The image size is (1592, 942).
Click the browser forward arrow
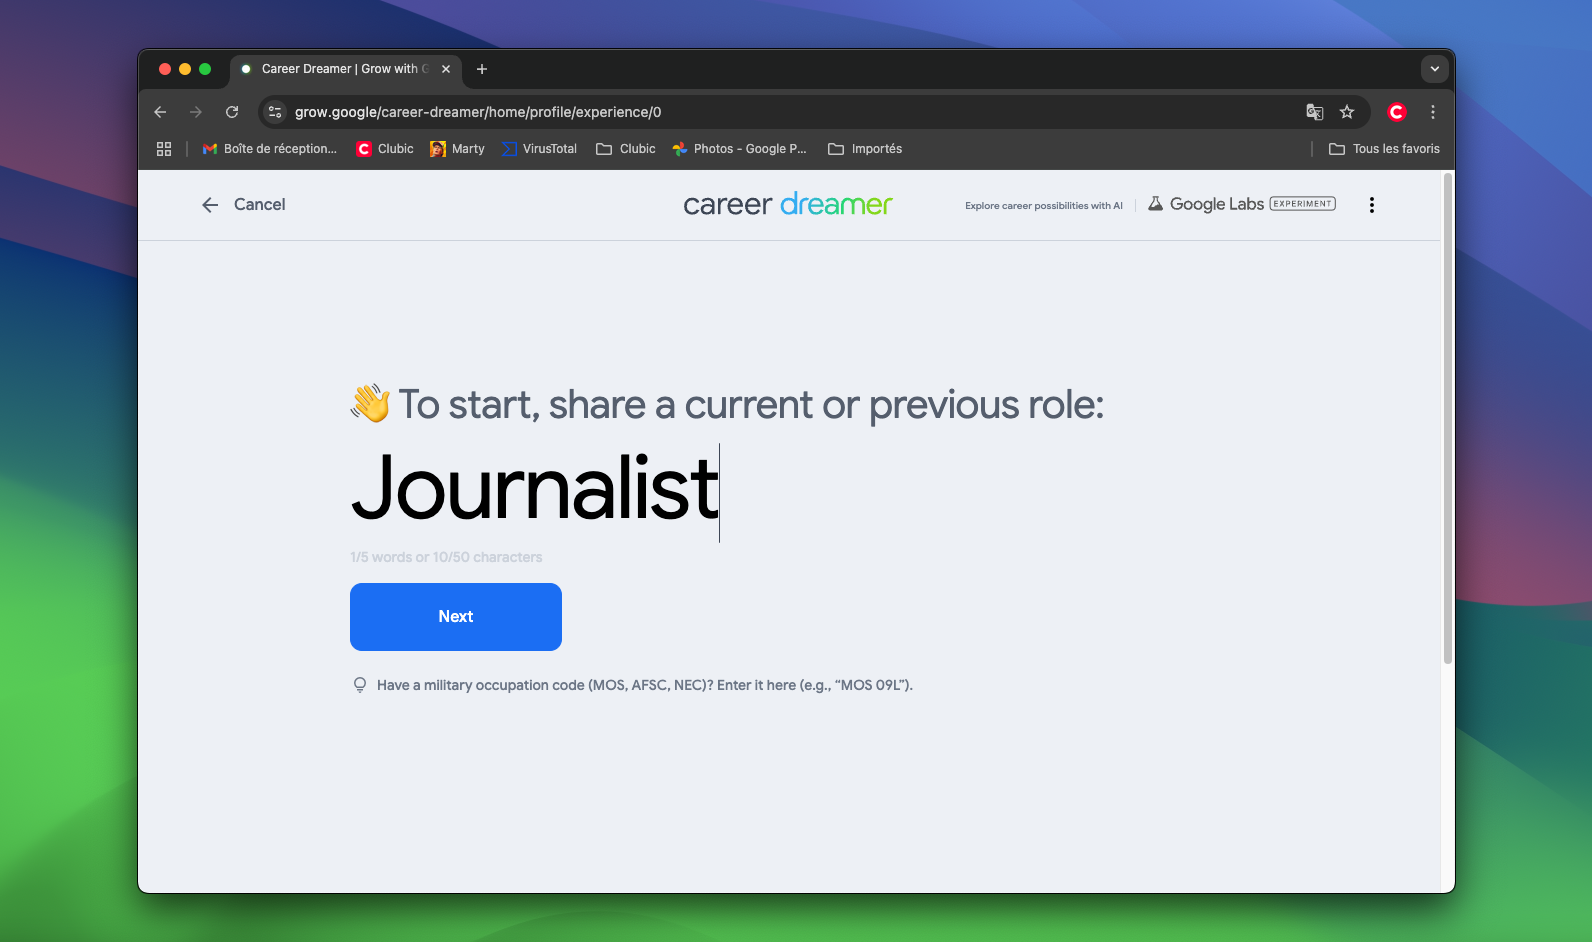coord(196,112)
